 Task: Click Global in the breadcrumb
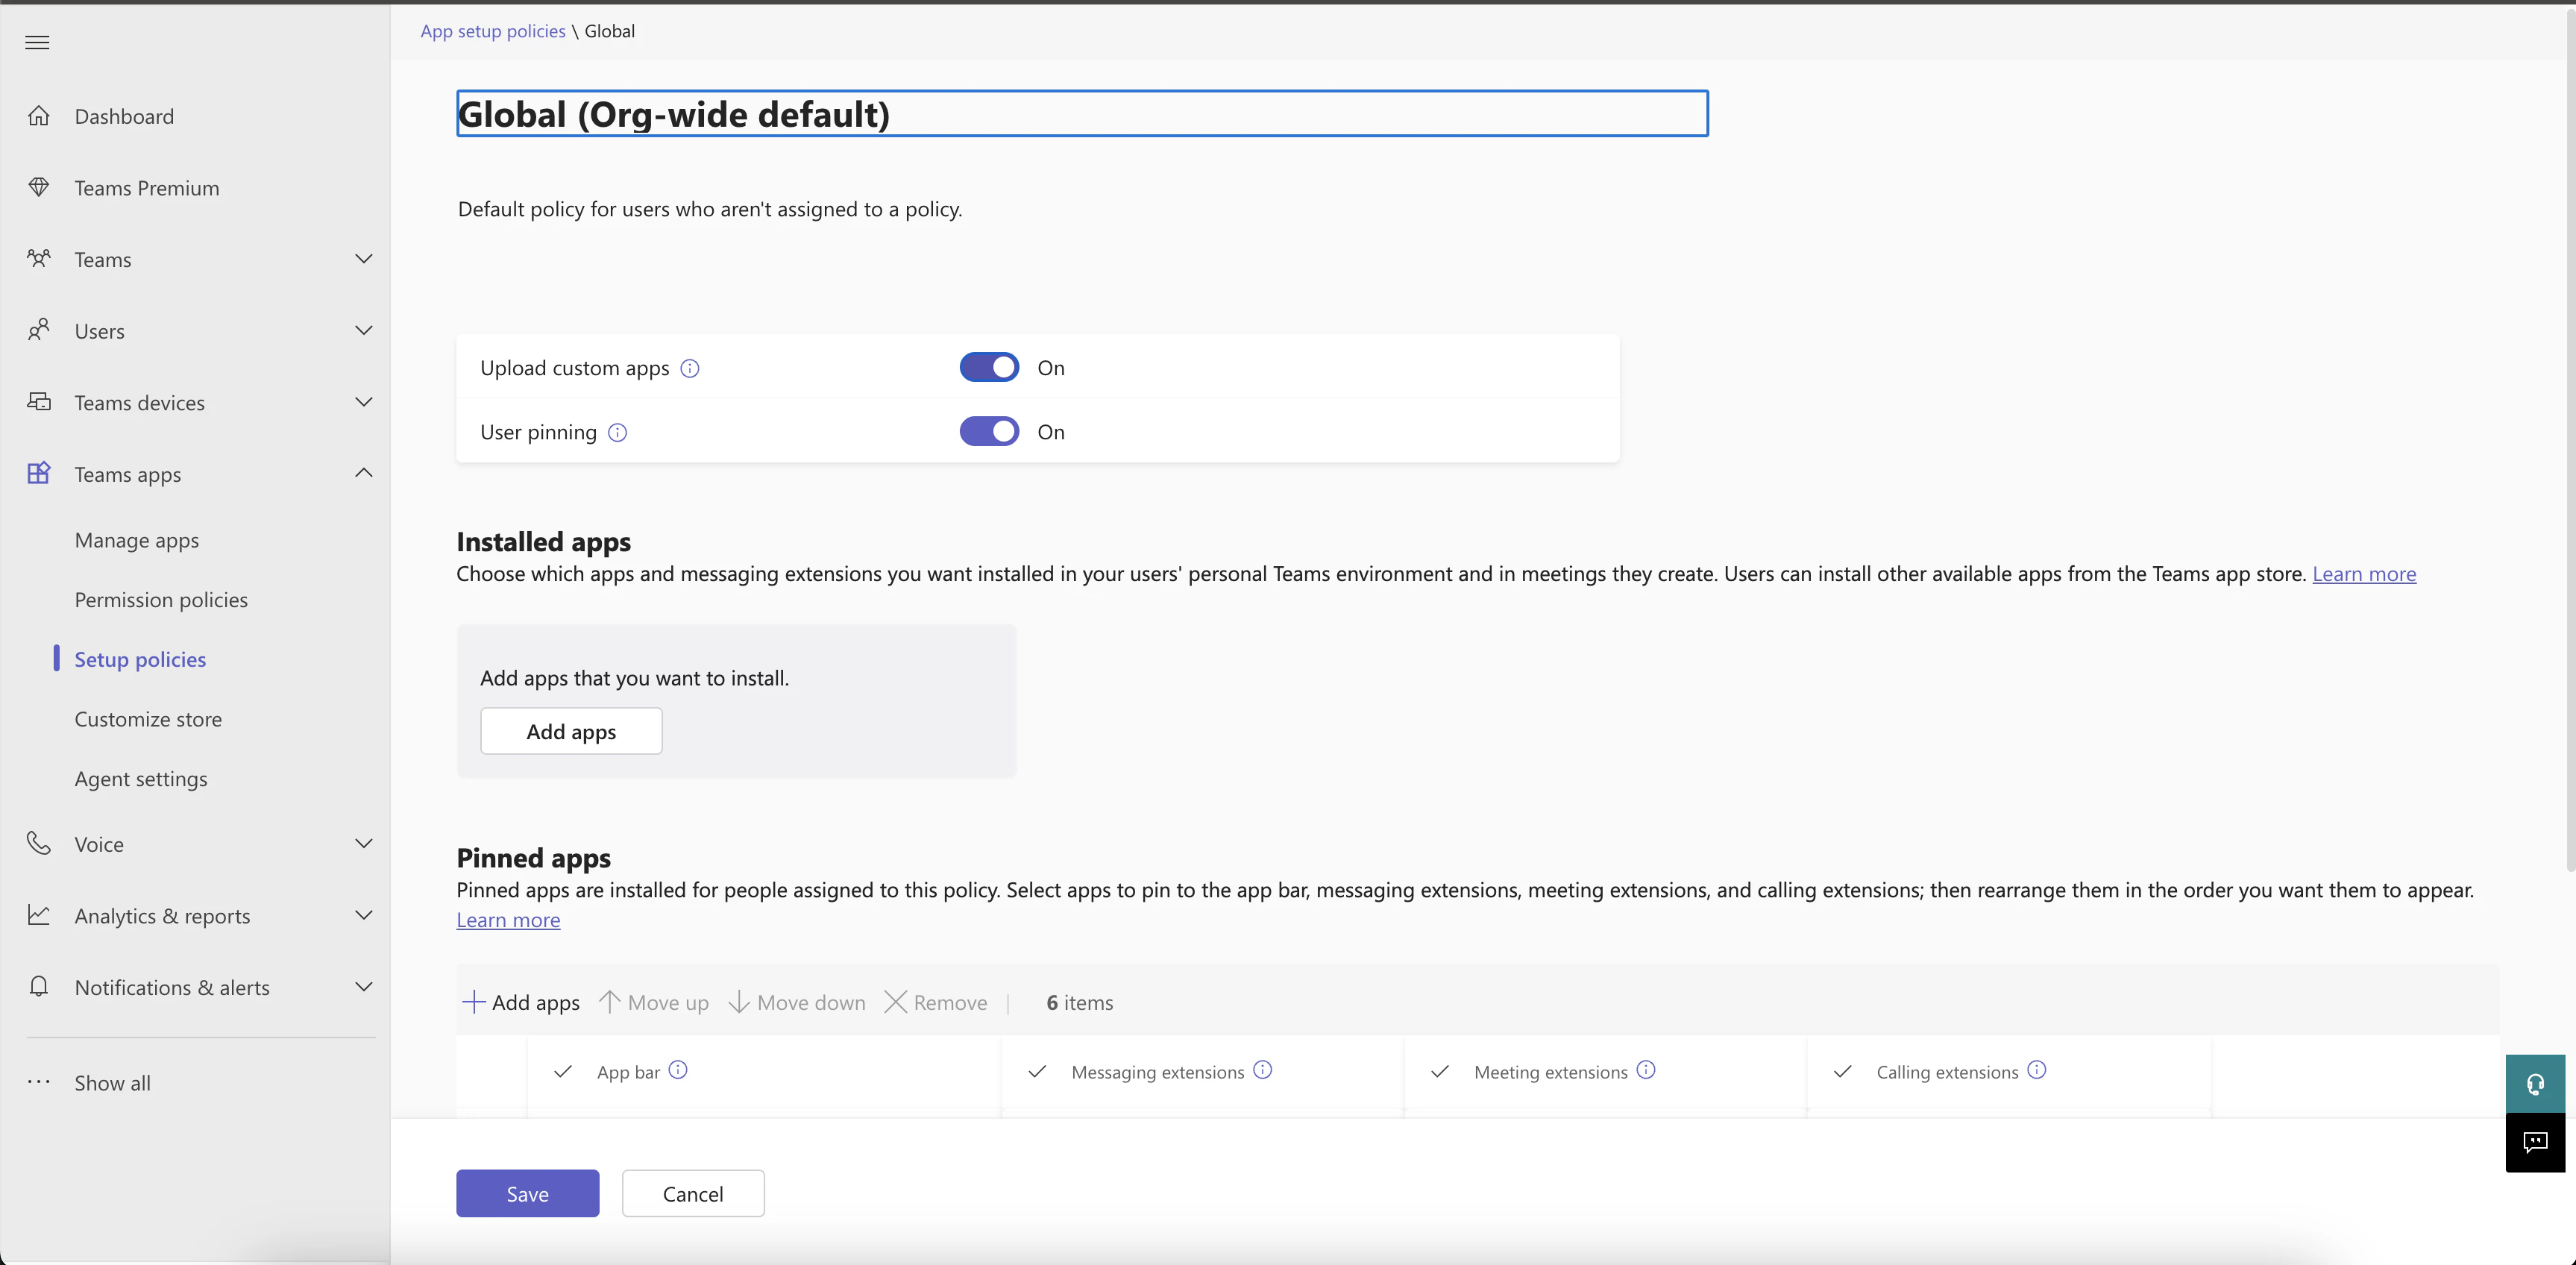(x=610, y=31)
